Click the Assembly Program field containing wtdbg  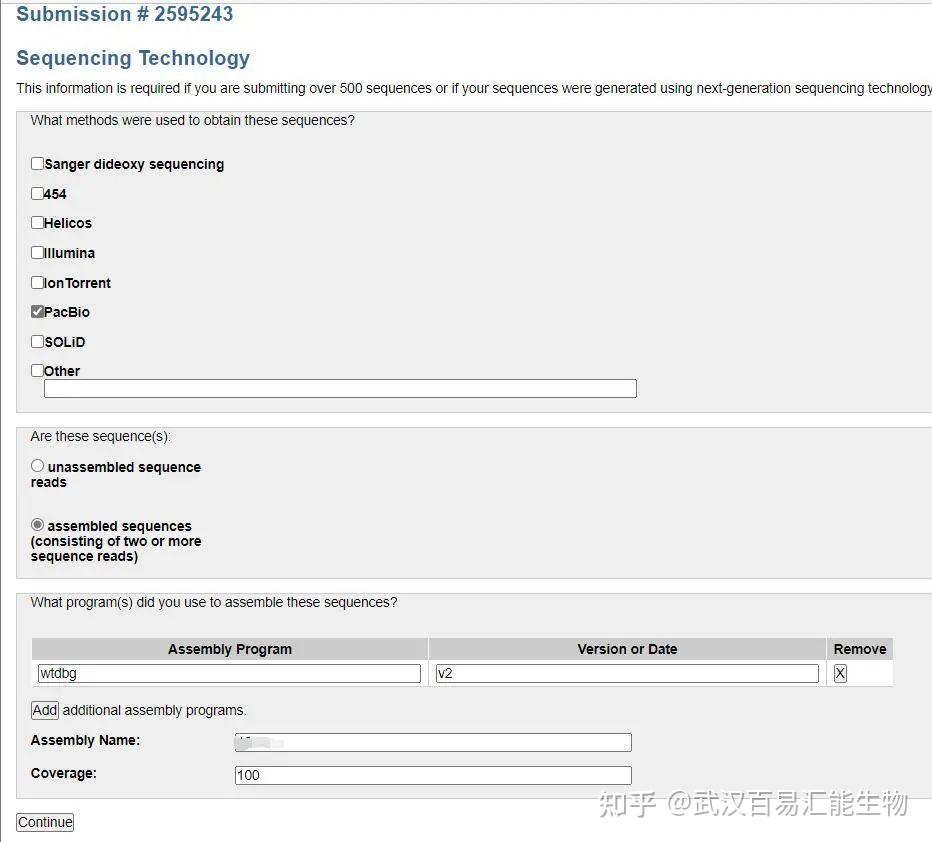(x=229, y=674)
